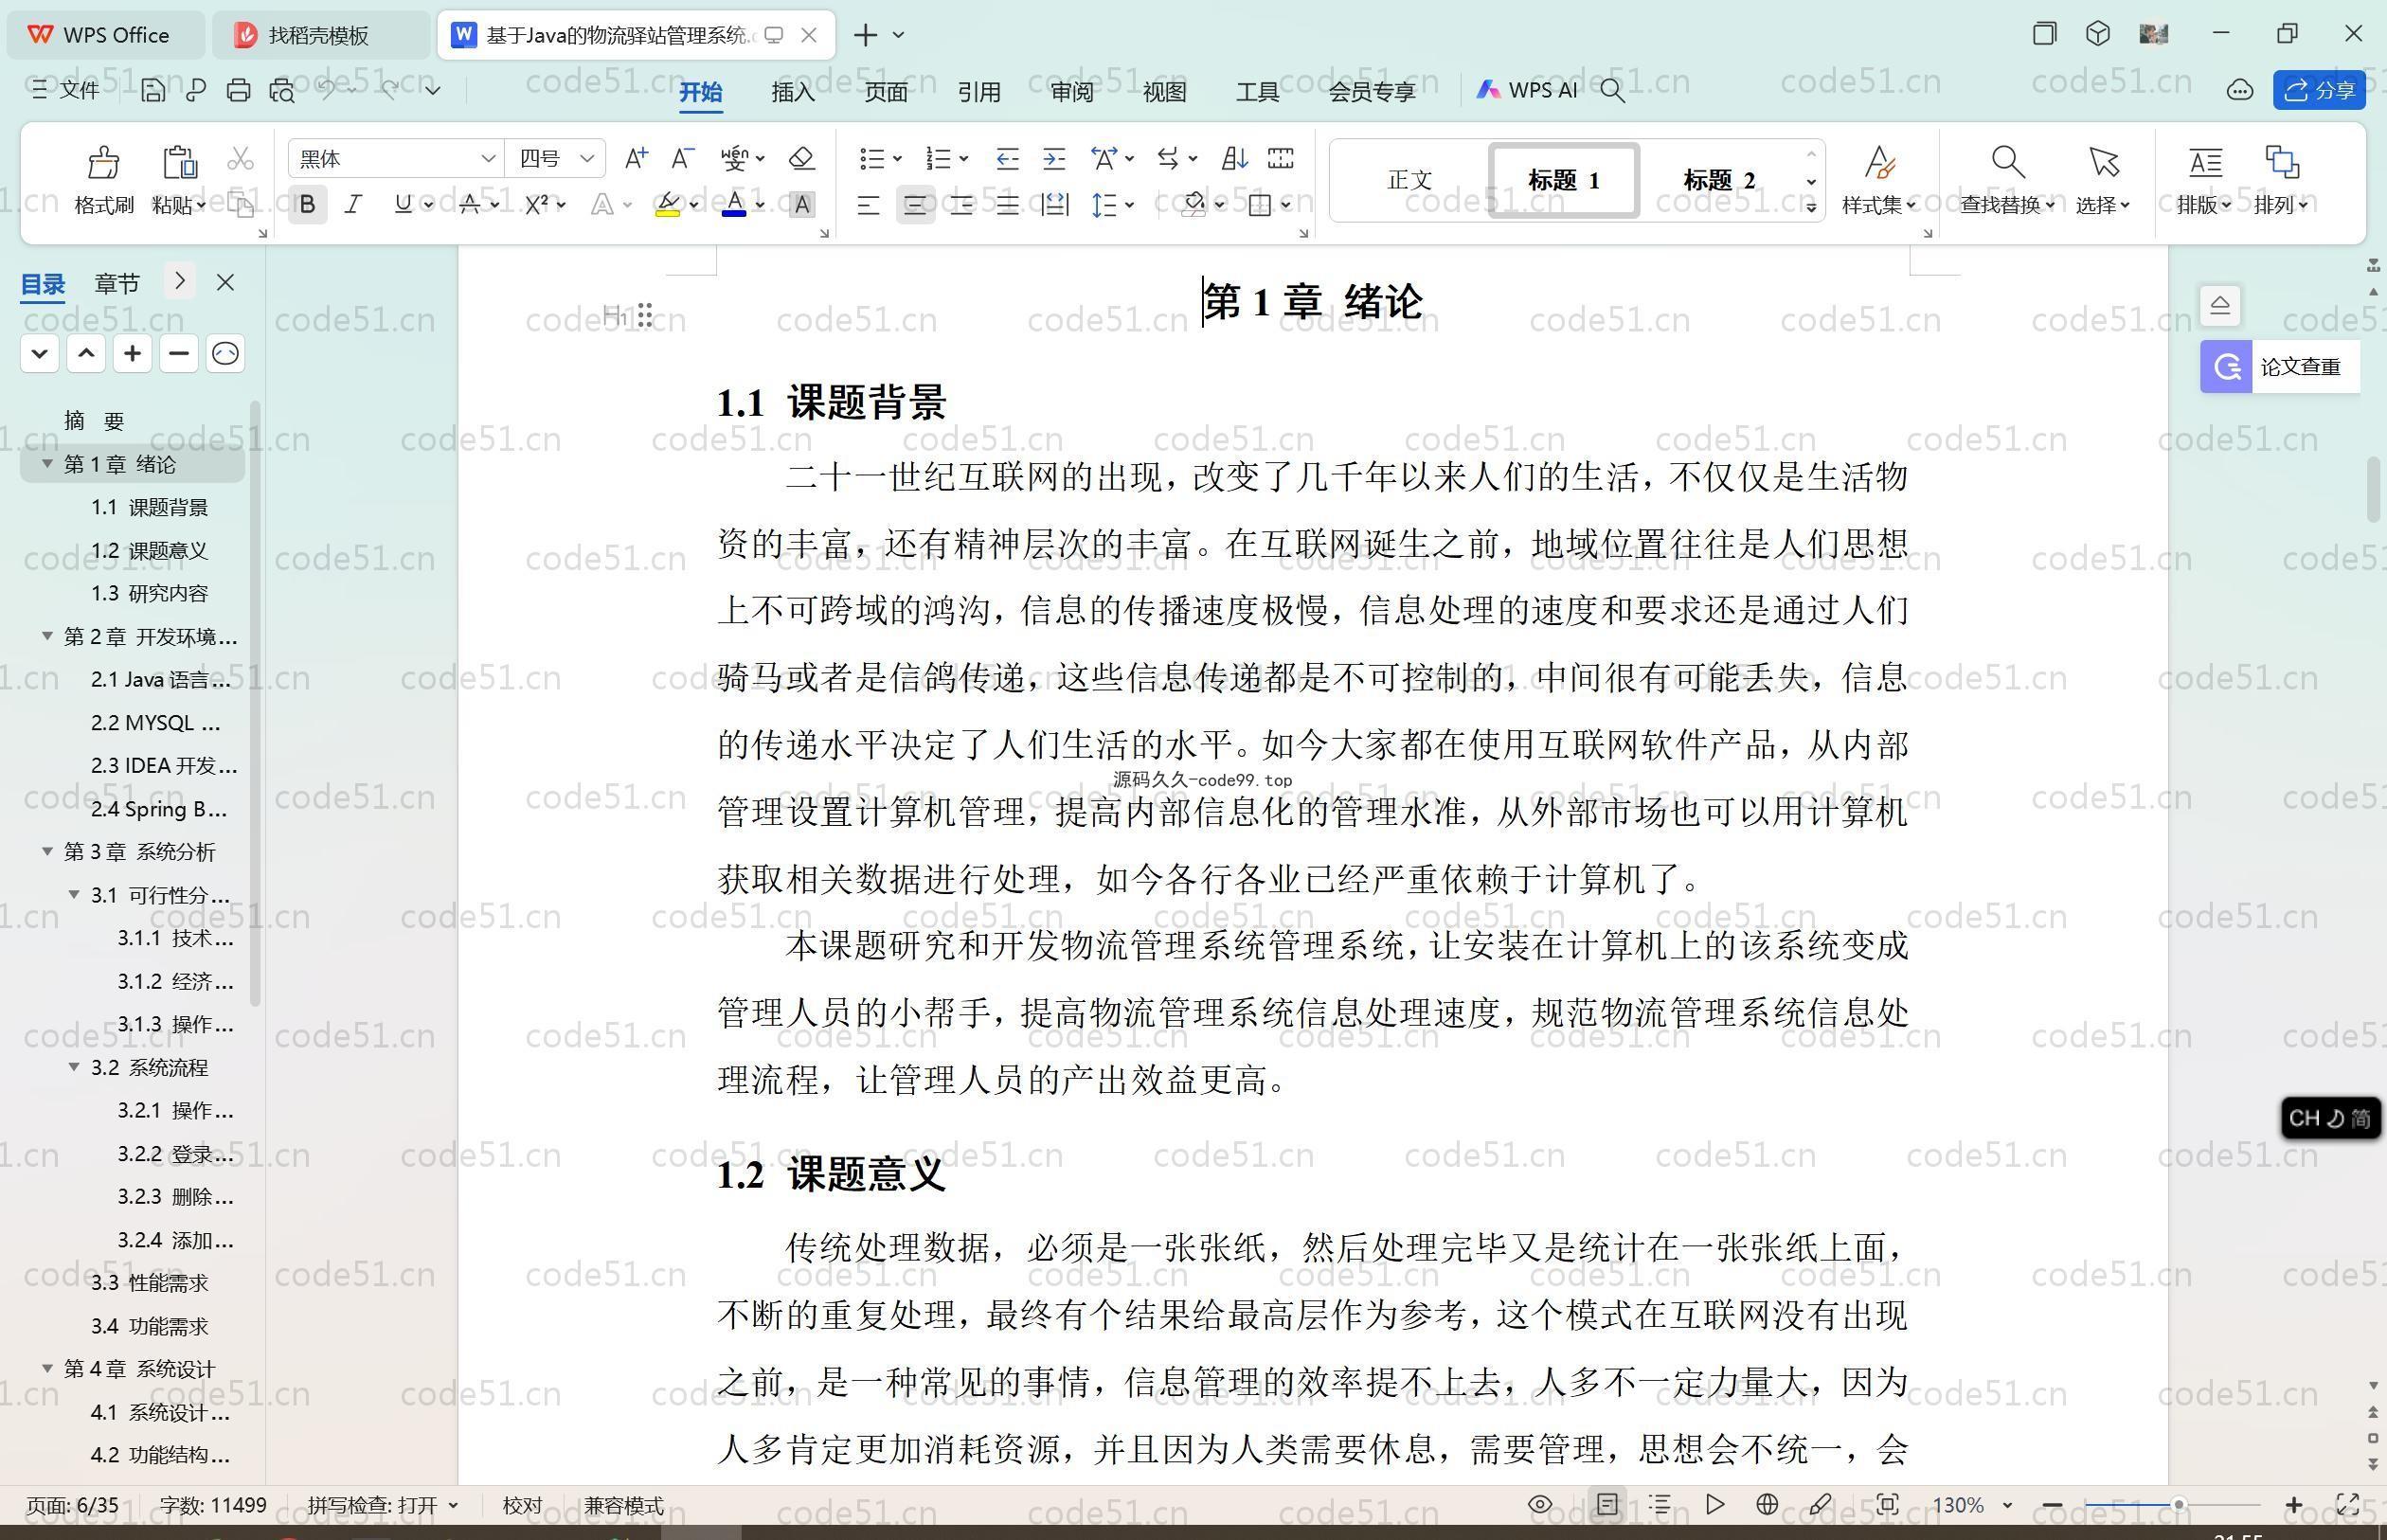Open the bullet list dropdown arrow
Screen dimensions: 2387x1540
[897, 159]
